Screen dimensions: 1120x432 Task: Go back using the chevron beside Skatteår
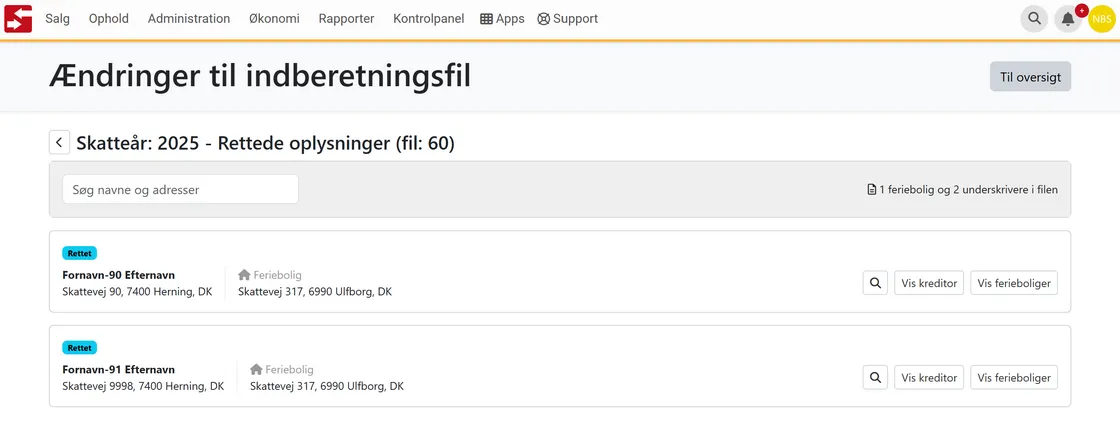click(x=59, y=143)
